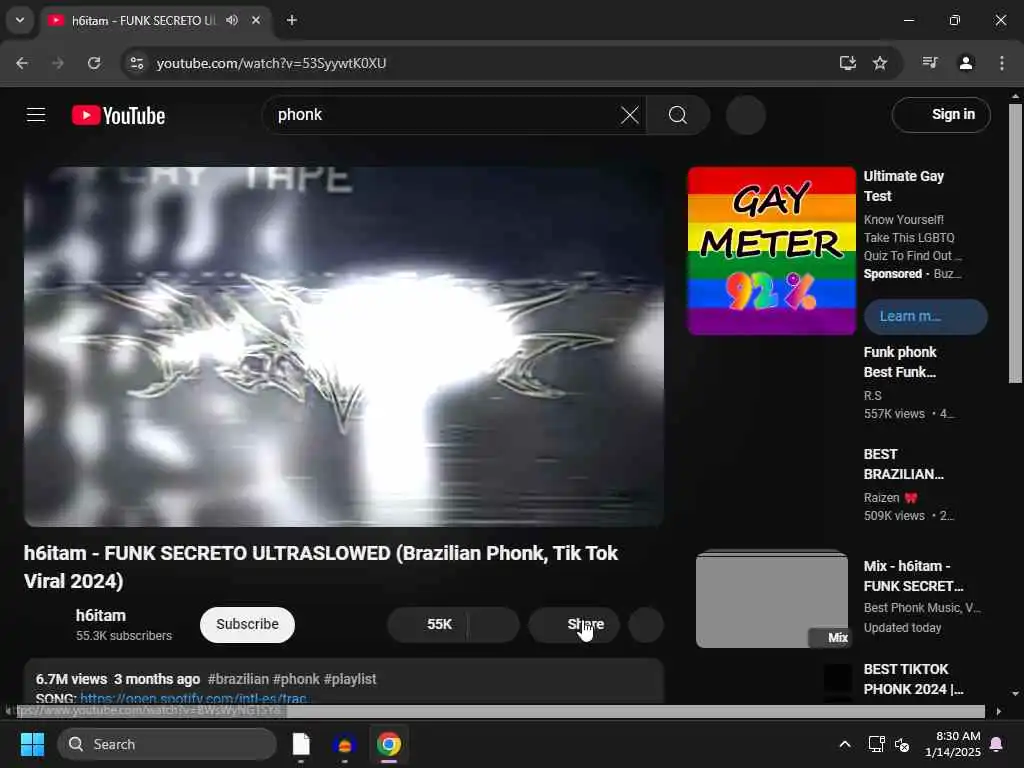Screen dimensions: 1024x768
Task: Clear the search box with the X
Action: 630,116
